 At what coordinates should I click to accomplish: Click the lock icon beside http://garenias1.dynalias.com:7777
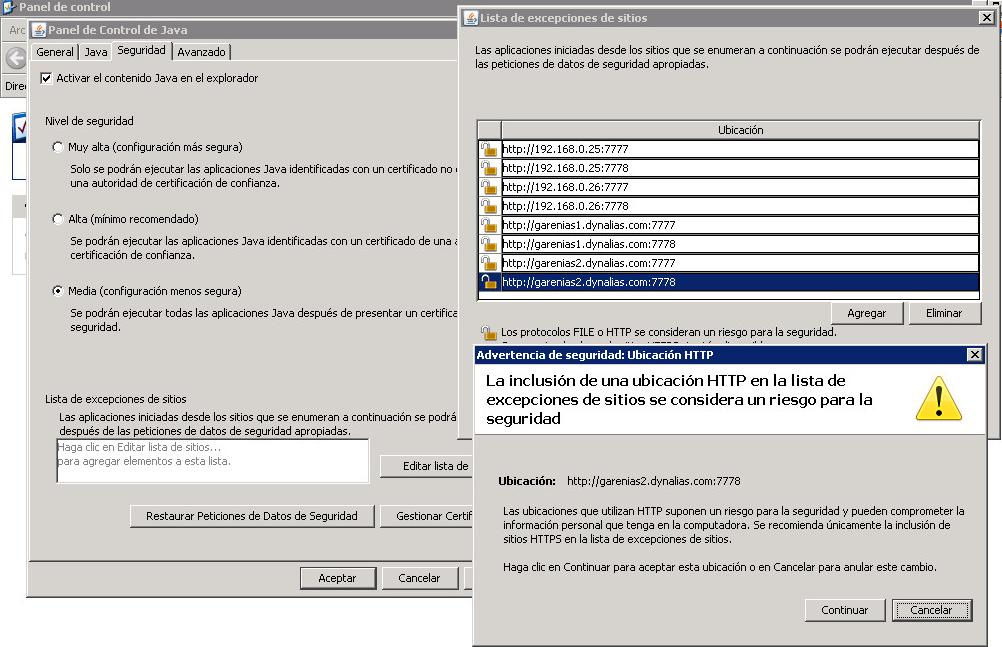(x=489, y=225)
